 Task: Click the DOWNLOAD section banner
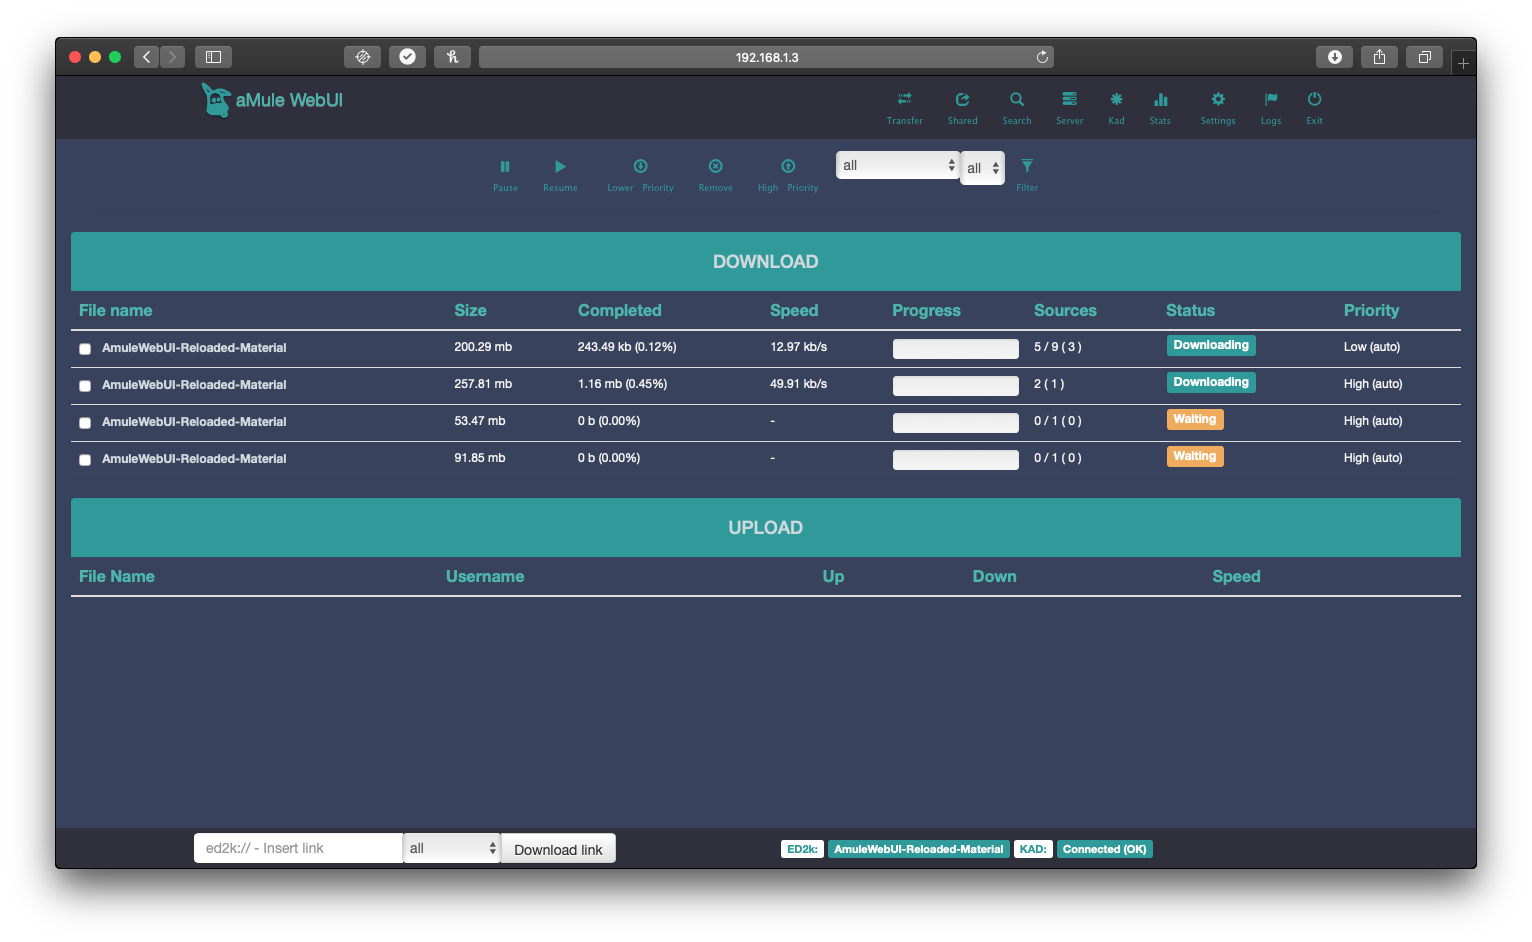[x=766, y=262]
